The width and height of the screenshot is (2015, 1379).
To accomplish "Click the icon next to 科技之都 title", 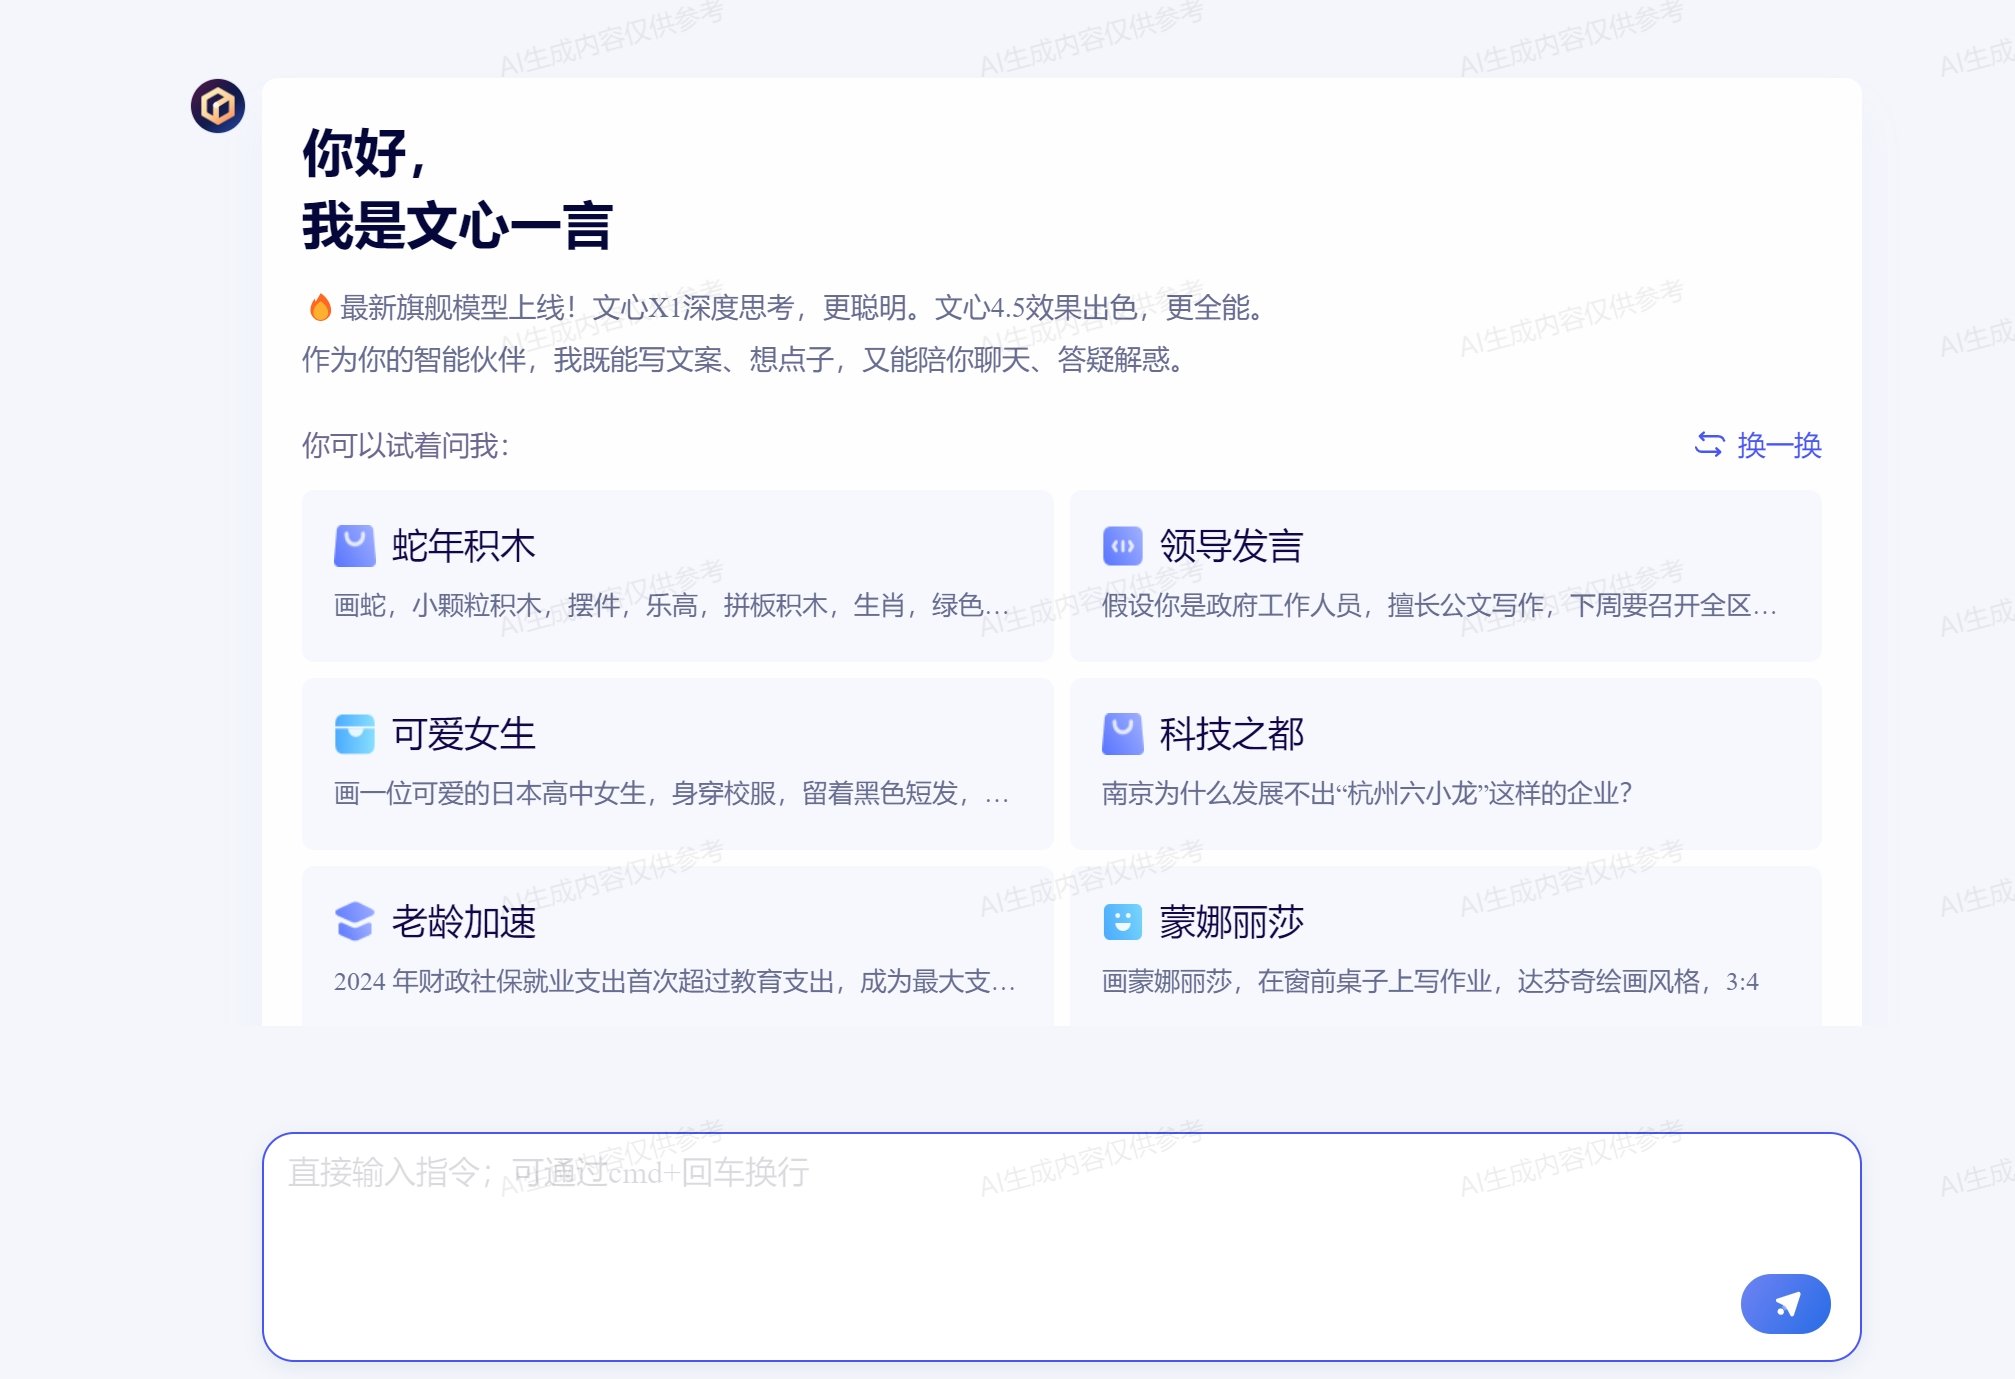I will coord(1122,734).
